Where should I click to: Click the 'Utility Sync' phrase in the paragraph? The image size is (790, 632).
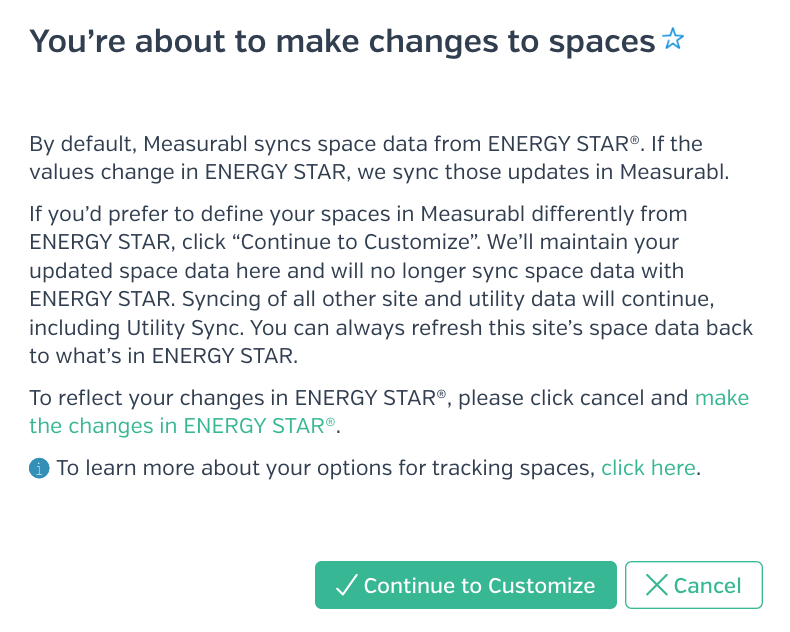(185, 329)
